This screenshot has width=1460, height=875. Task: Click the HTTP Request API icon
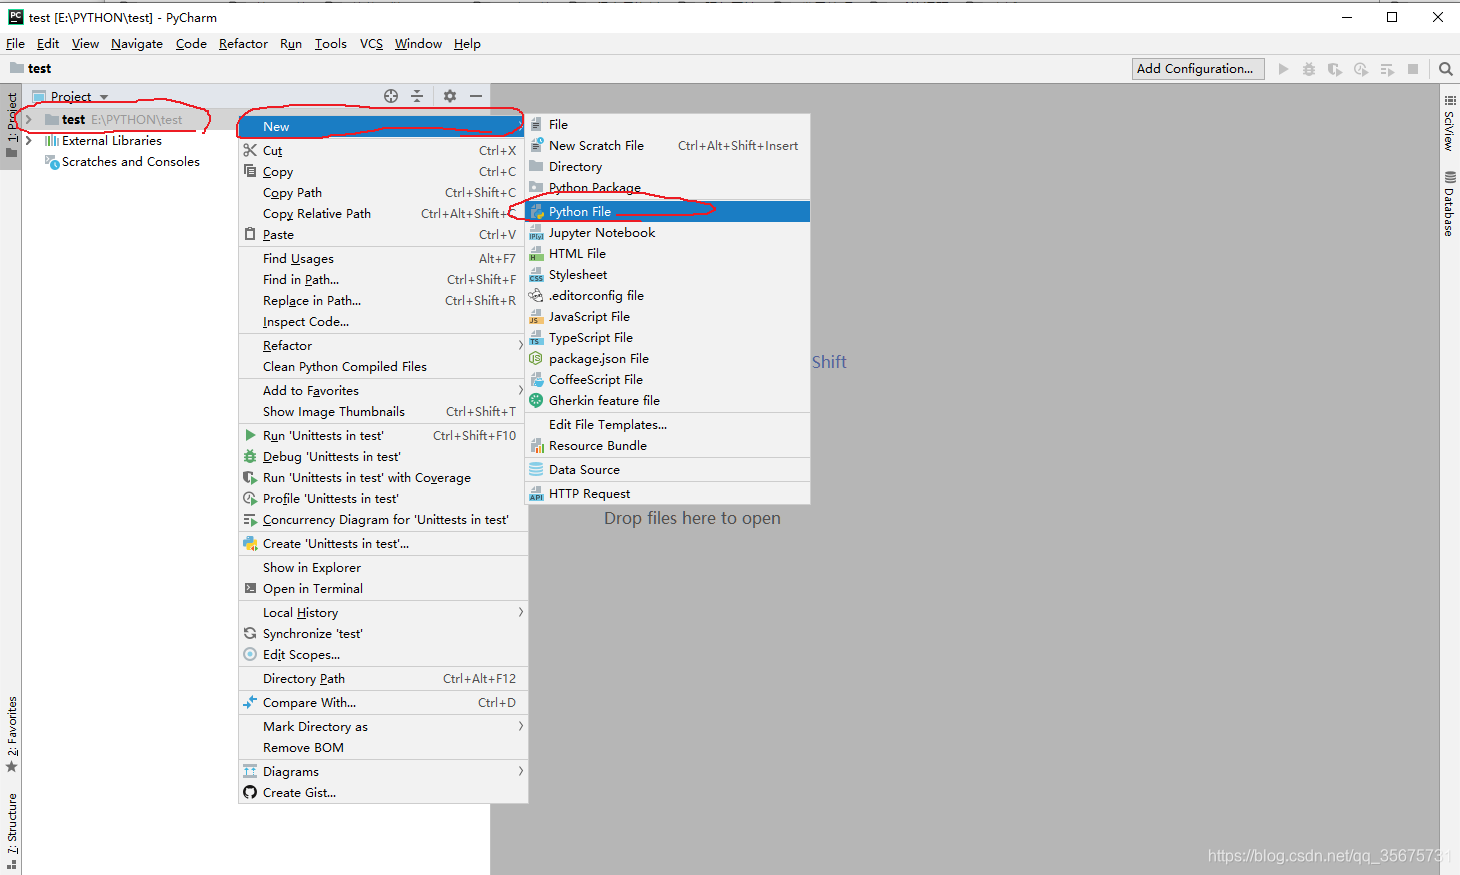tap(537, 493)
